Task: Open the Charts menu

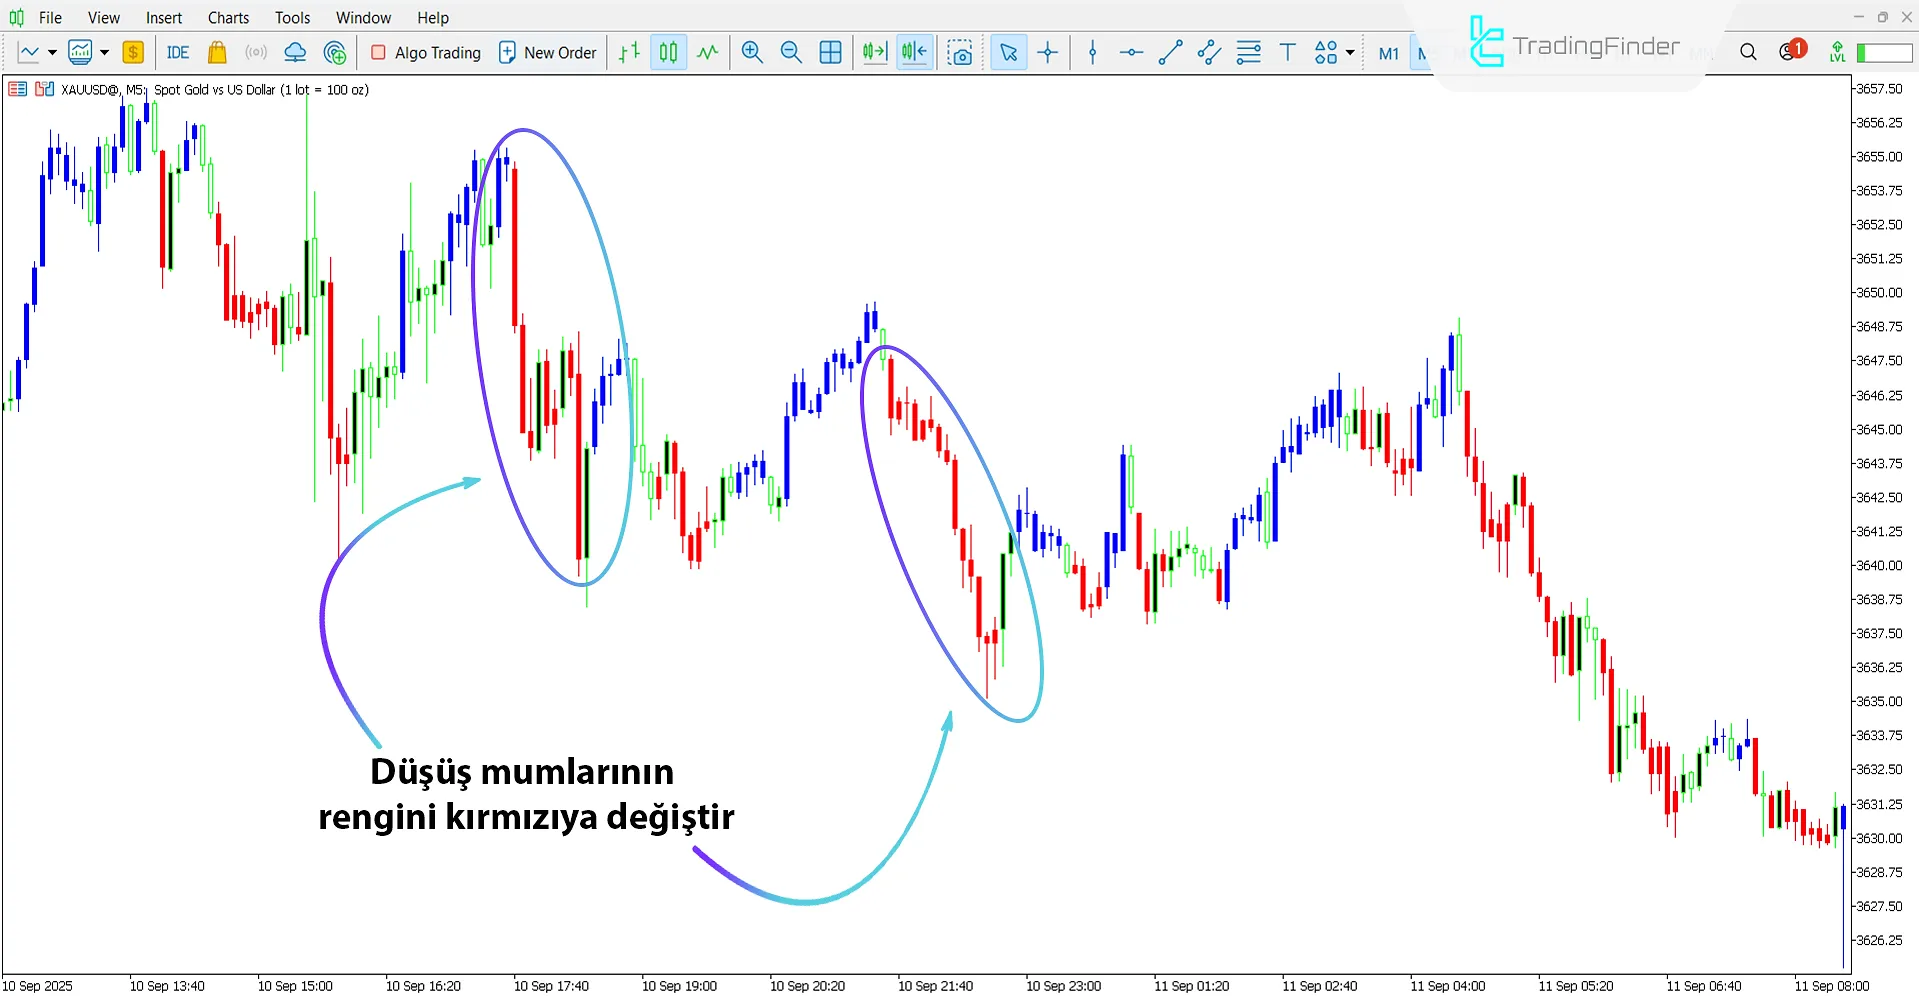Action: pyautogui.click(x=228, y=18)
